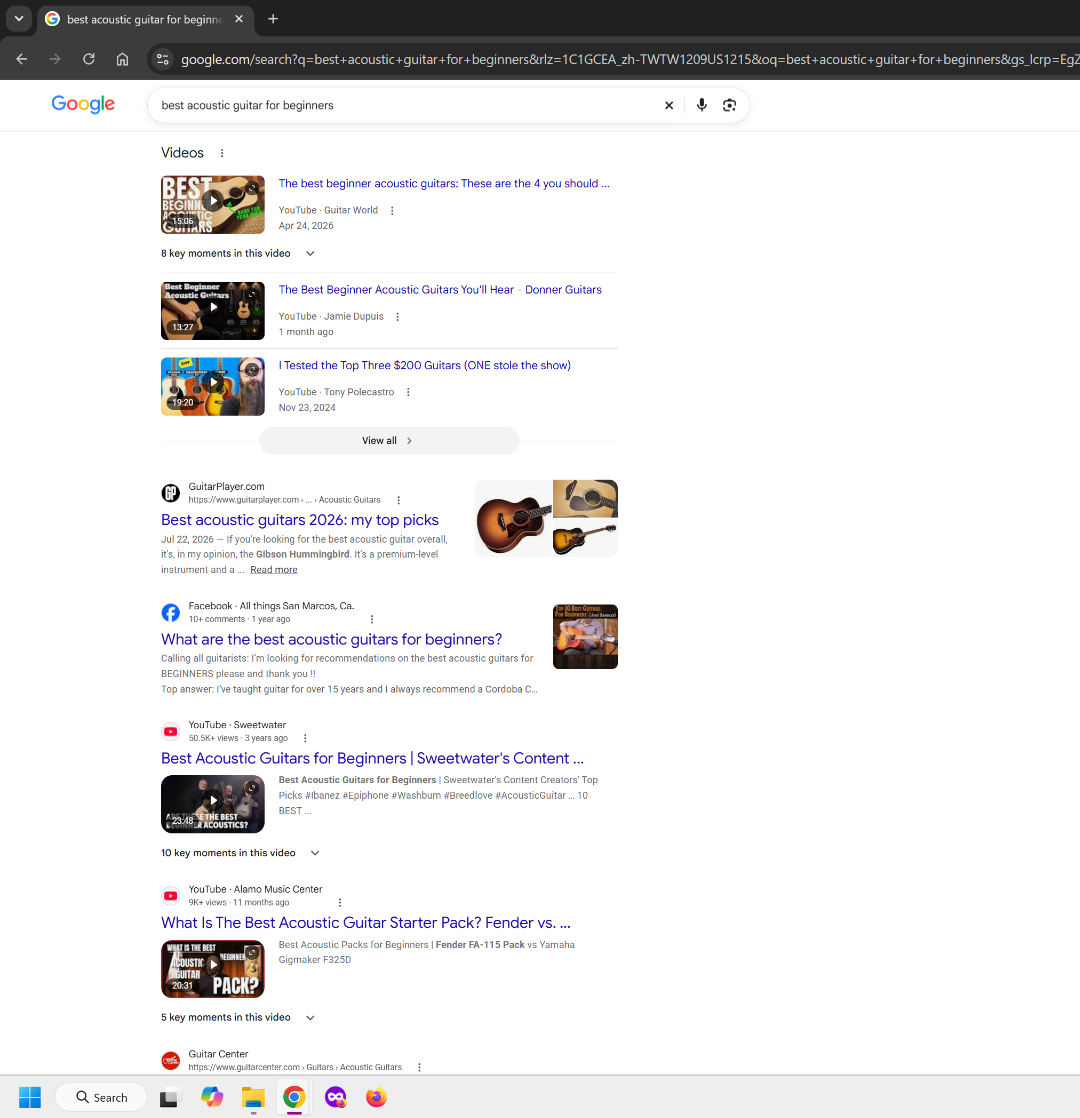Click the taskbar Search box

click(101, 1097)
